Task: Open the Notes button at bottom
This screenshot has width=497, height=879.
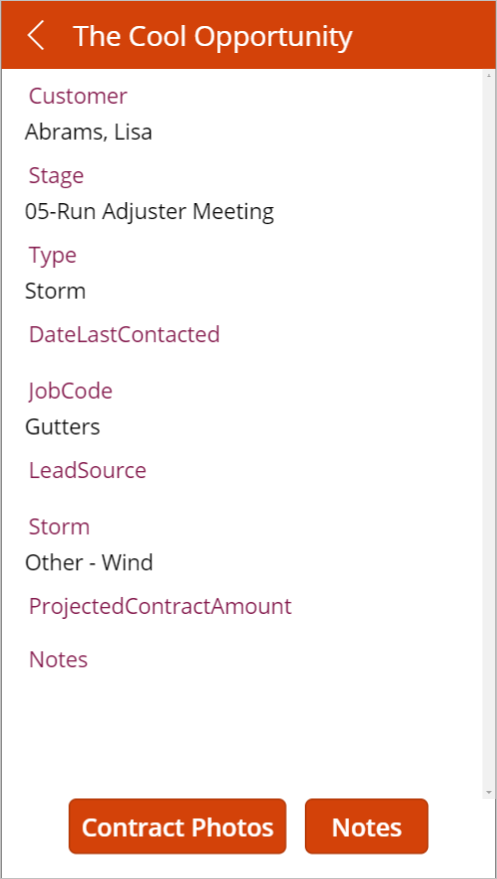Action: [x=366, y=826]
